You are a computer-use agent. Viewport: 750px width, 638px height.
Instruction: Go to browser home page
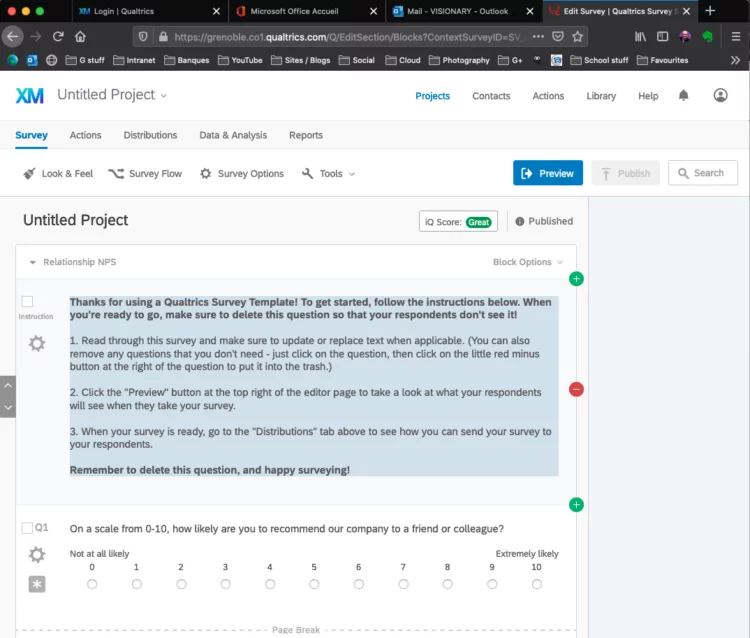tap(80, 36)
